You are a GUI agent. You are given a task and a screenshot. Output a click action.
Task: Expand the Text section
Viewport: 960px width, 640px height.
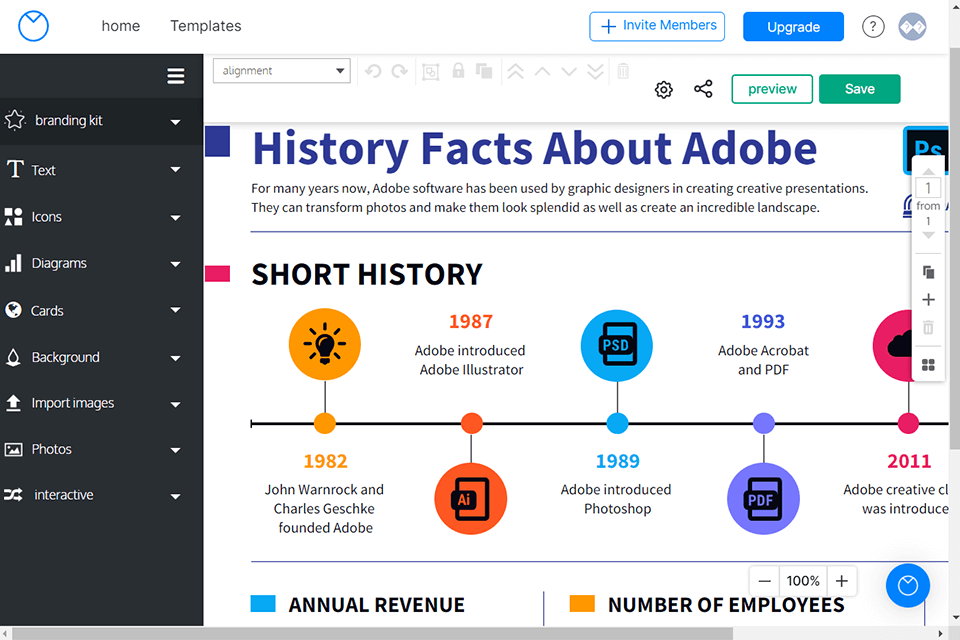(x=101, y=170)
